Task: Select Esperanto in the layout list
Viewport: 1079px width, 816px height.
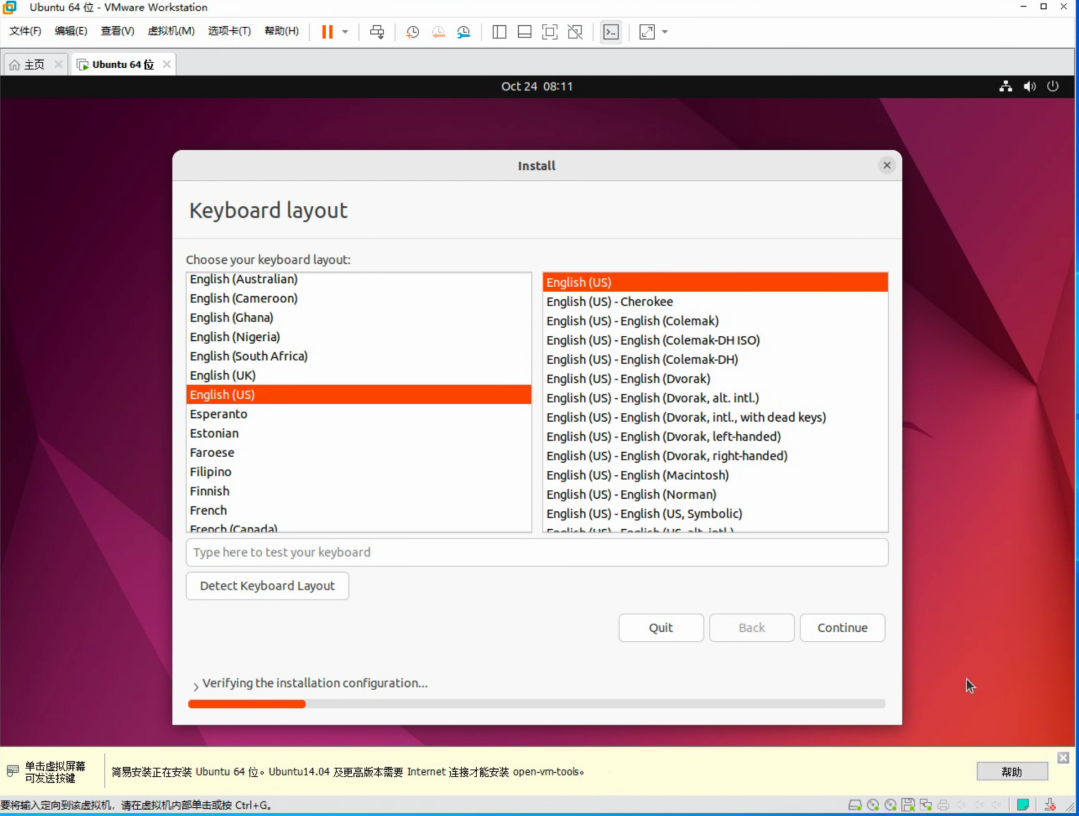Action: click(359, 414)
